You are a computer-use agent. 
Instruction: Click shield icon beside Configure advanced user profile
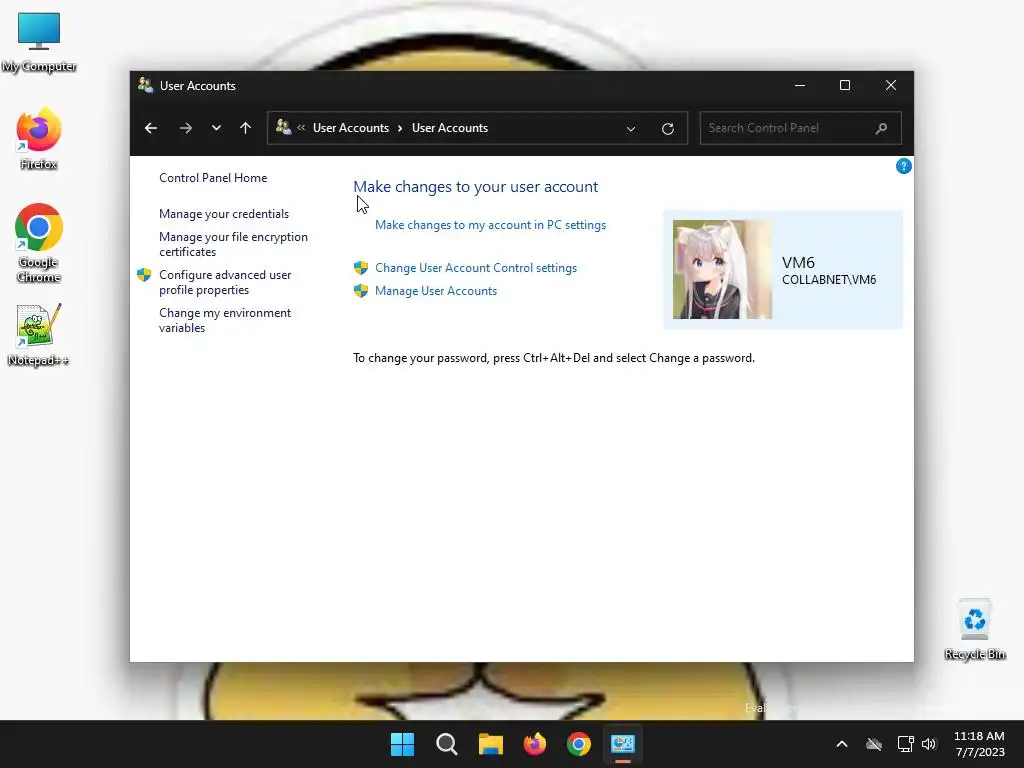point(144,275)
